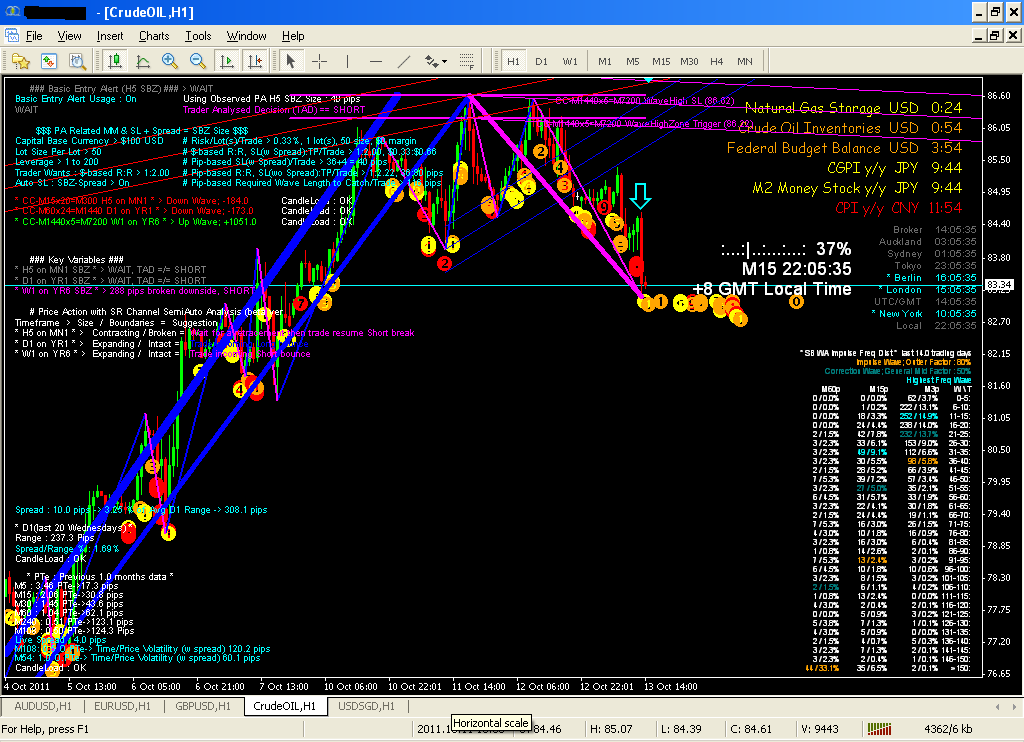Activate the Zoom In magnifier
Screen dimensions: 1024x742
pyautogui.click(x=167, y=61)
